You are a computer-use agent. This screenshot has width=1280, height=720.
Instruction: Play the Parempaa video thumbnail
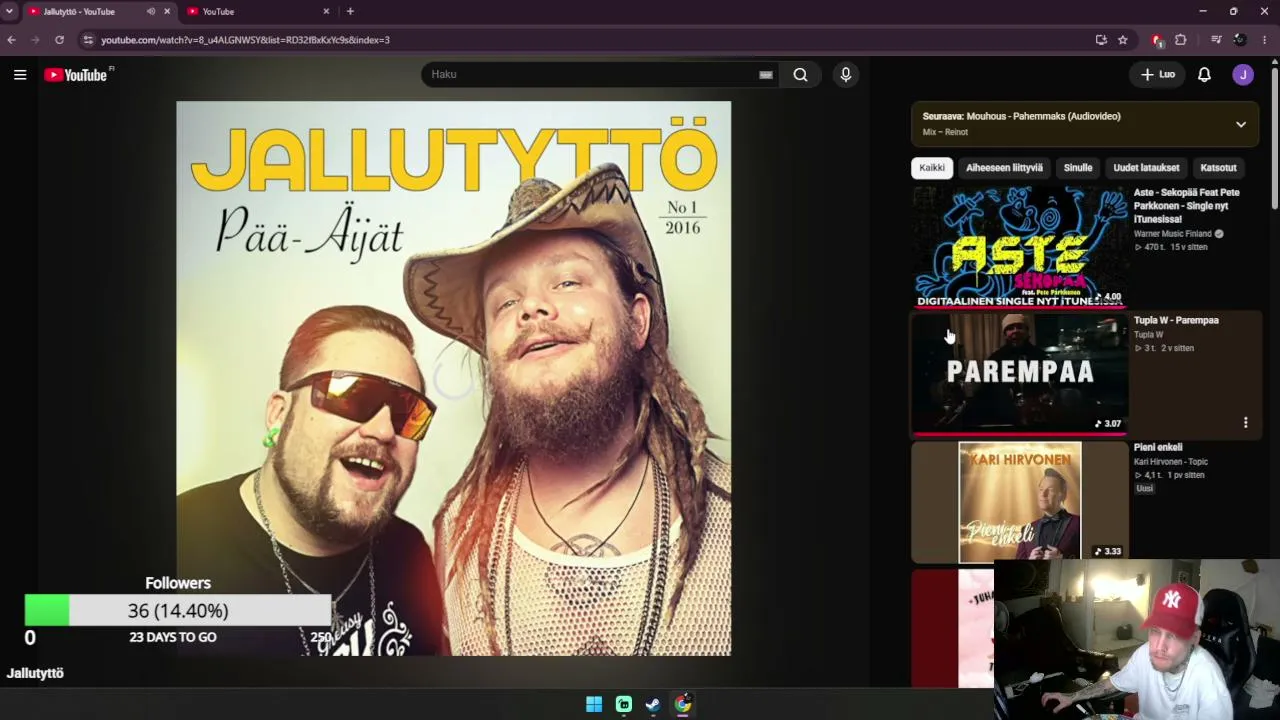click(x=1020, y=374)
